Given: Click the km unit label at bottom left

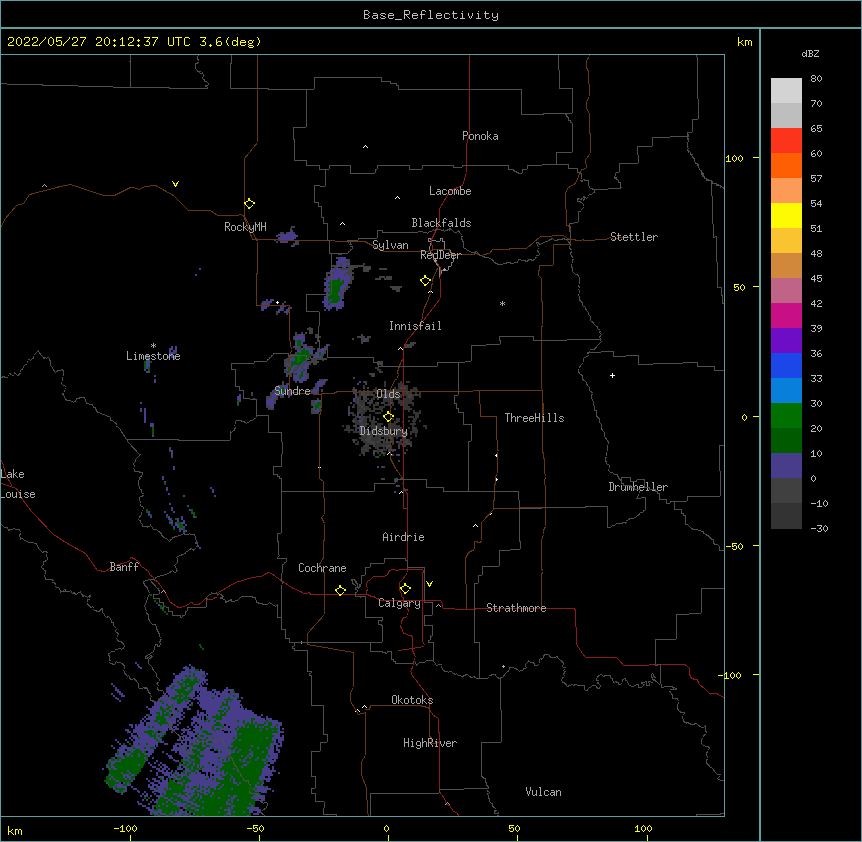Looking at the screenshot, I should click(14, 830).
